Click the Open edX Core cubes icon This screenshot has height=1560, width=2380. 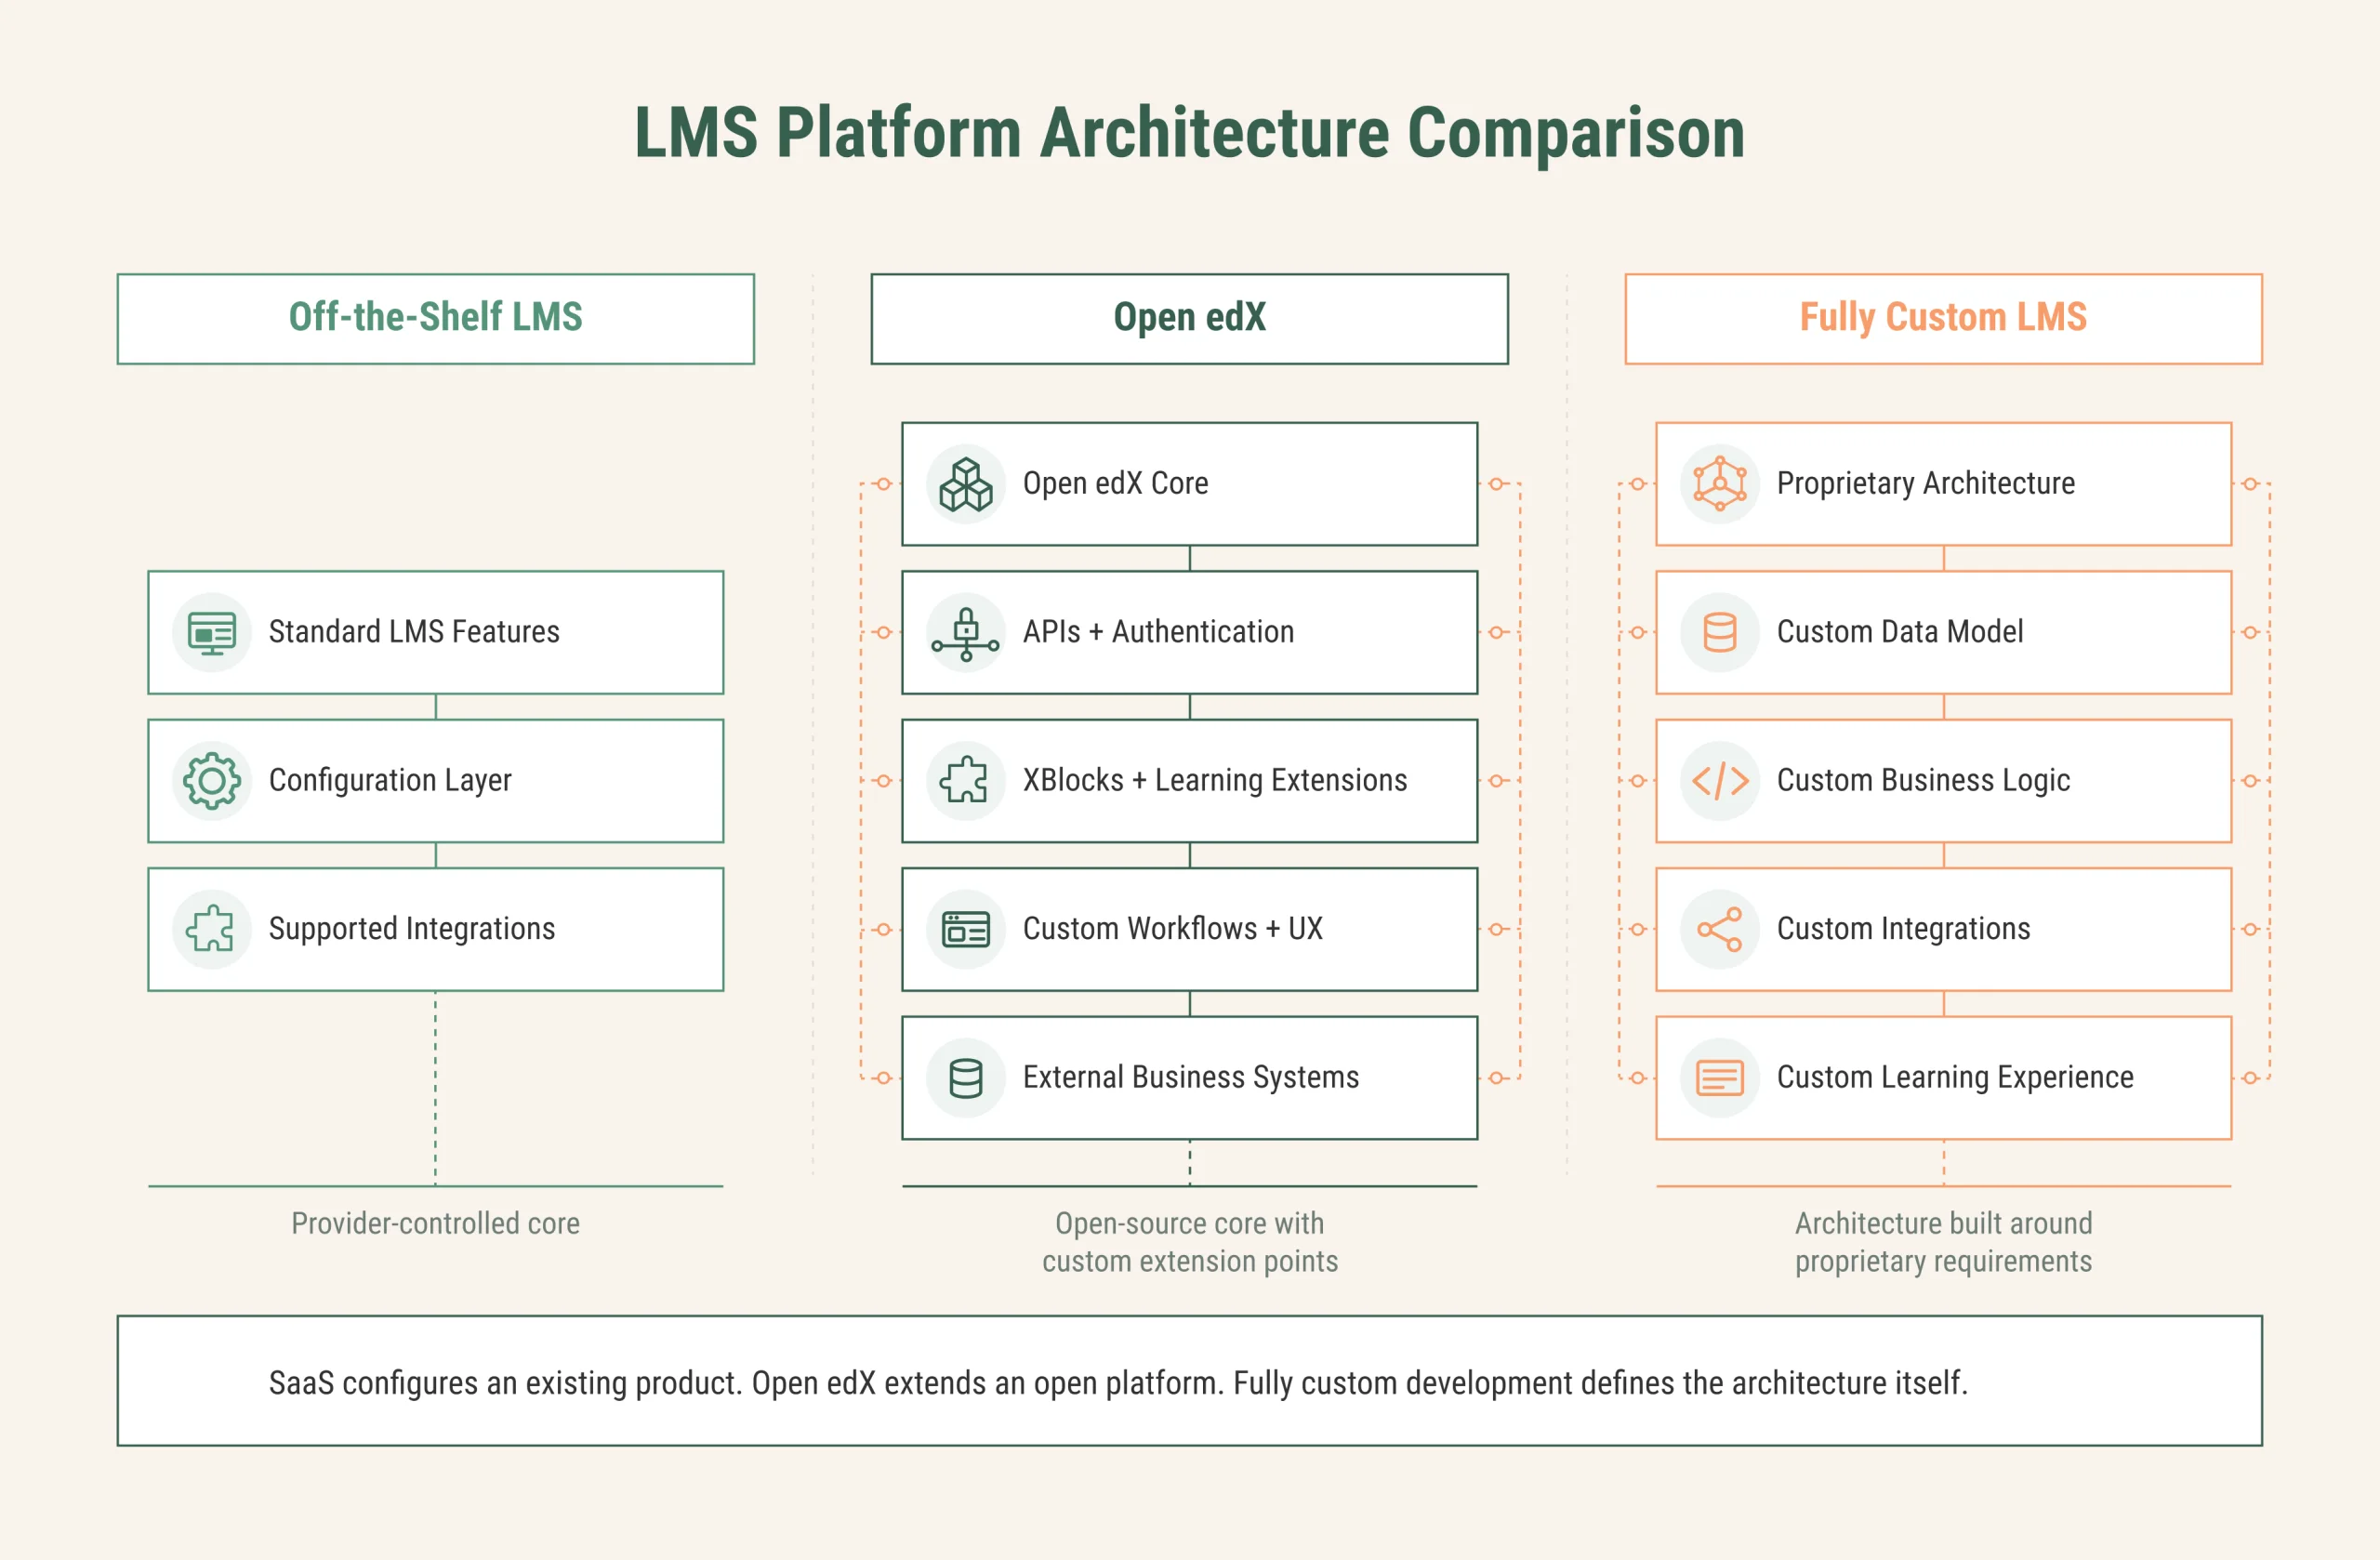point(966,485)
